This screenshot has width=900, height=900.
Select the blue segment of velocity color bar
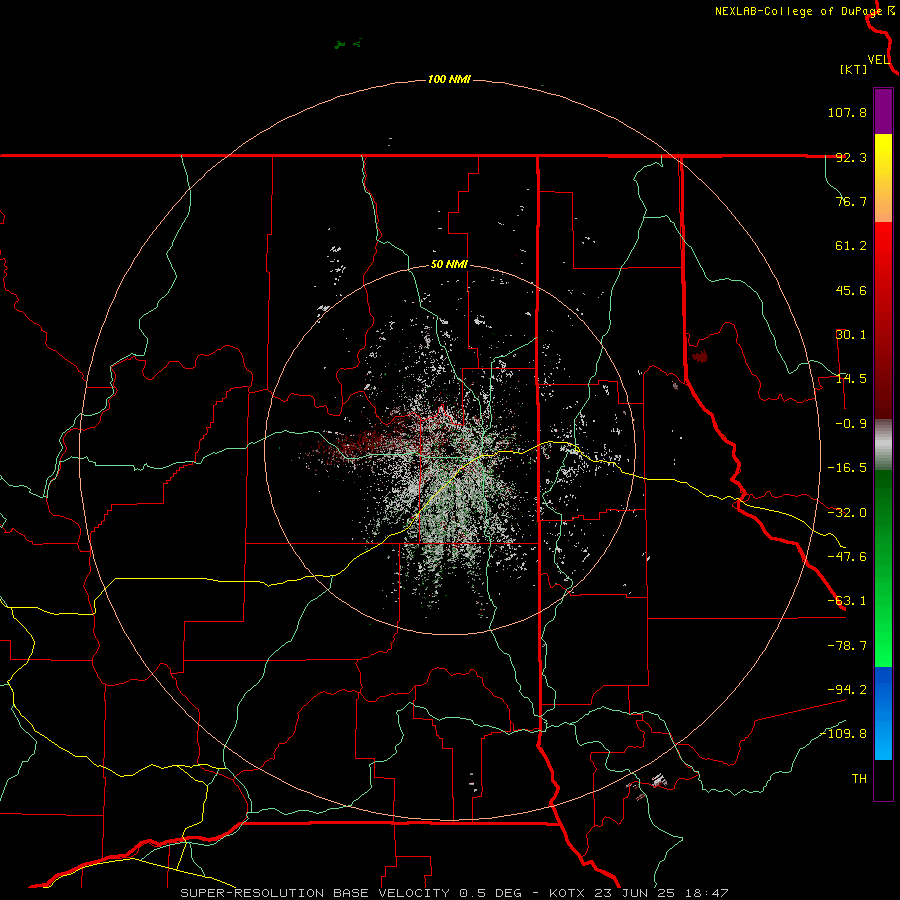coord(883,713)
